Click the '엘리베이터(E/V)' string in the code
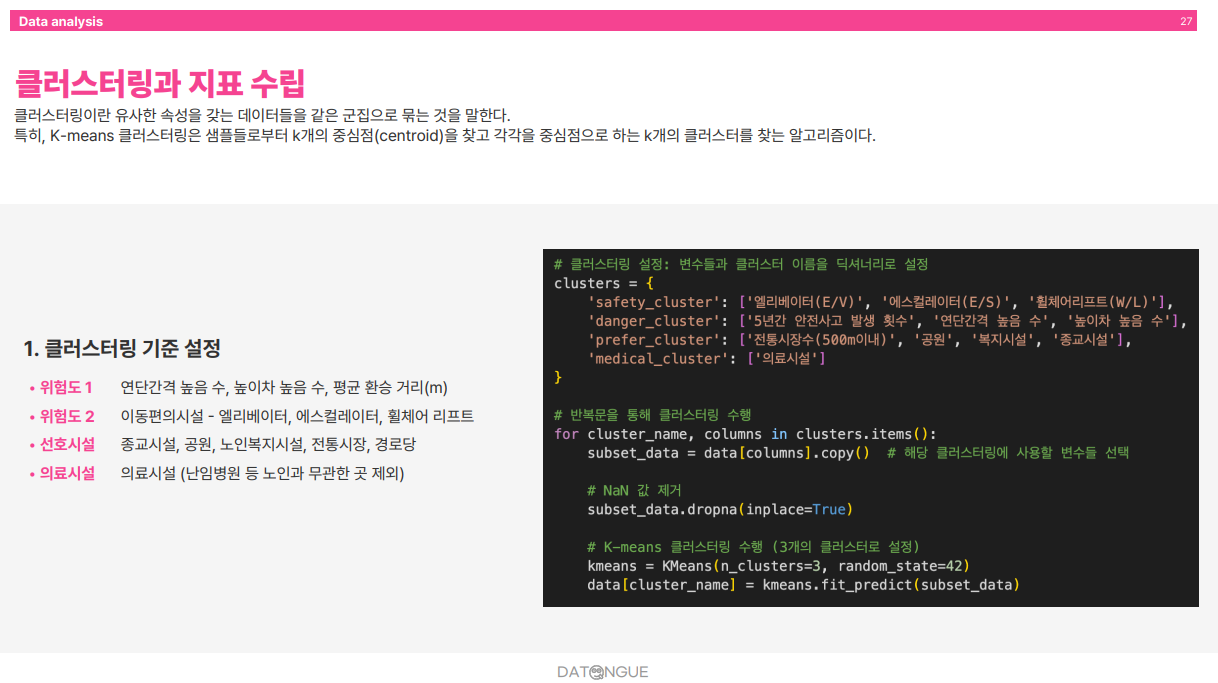 pos(805,302)
